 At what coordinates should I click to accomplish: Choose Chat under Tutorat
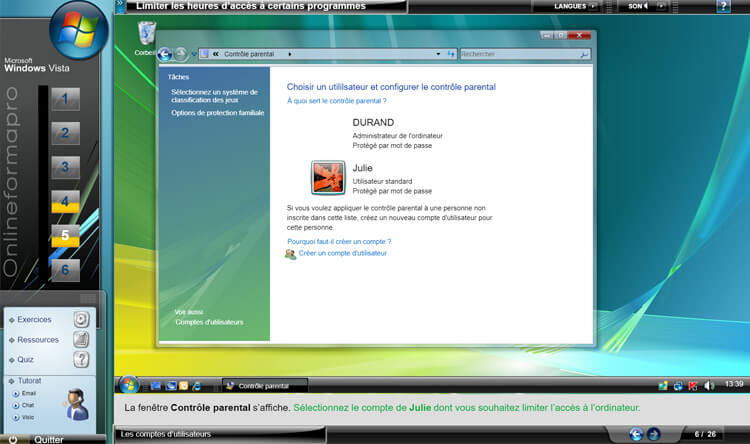coord(28,405)
